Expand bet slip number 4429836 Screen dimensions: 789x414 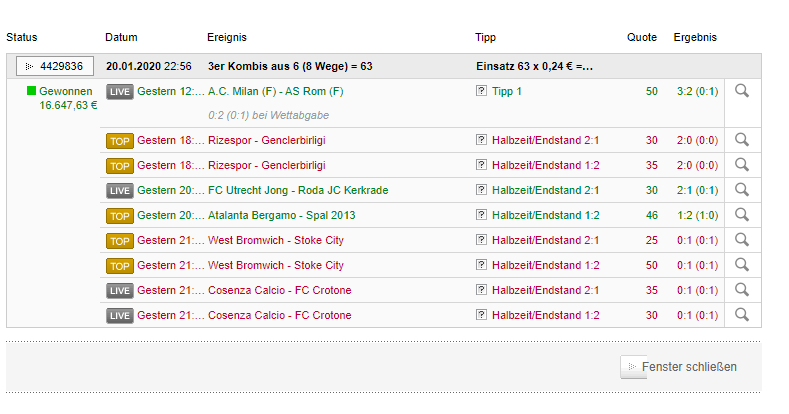tap(55, 66)
